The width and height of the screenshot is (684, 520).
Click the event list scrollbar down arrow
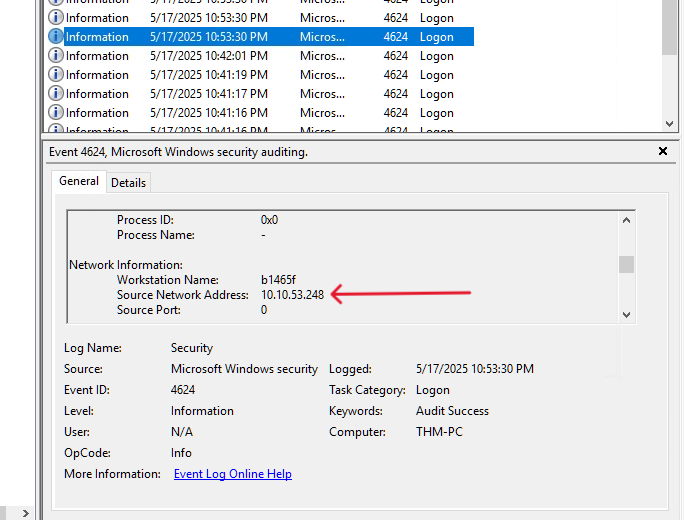pos(669,123)
